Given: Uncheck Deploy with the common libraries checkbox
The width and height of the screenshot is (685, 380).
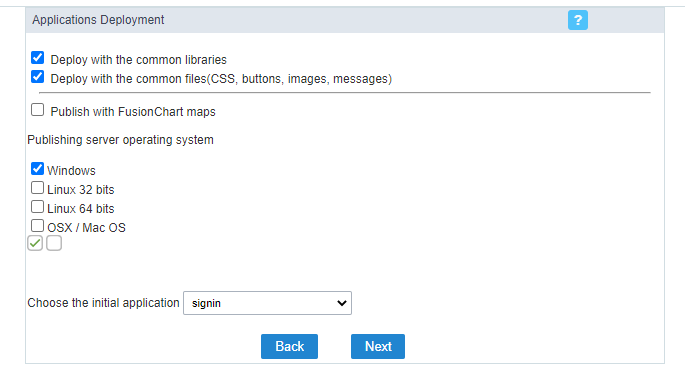Looking at the screenshot, I should [x=38, y=58].
